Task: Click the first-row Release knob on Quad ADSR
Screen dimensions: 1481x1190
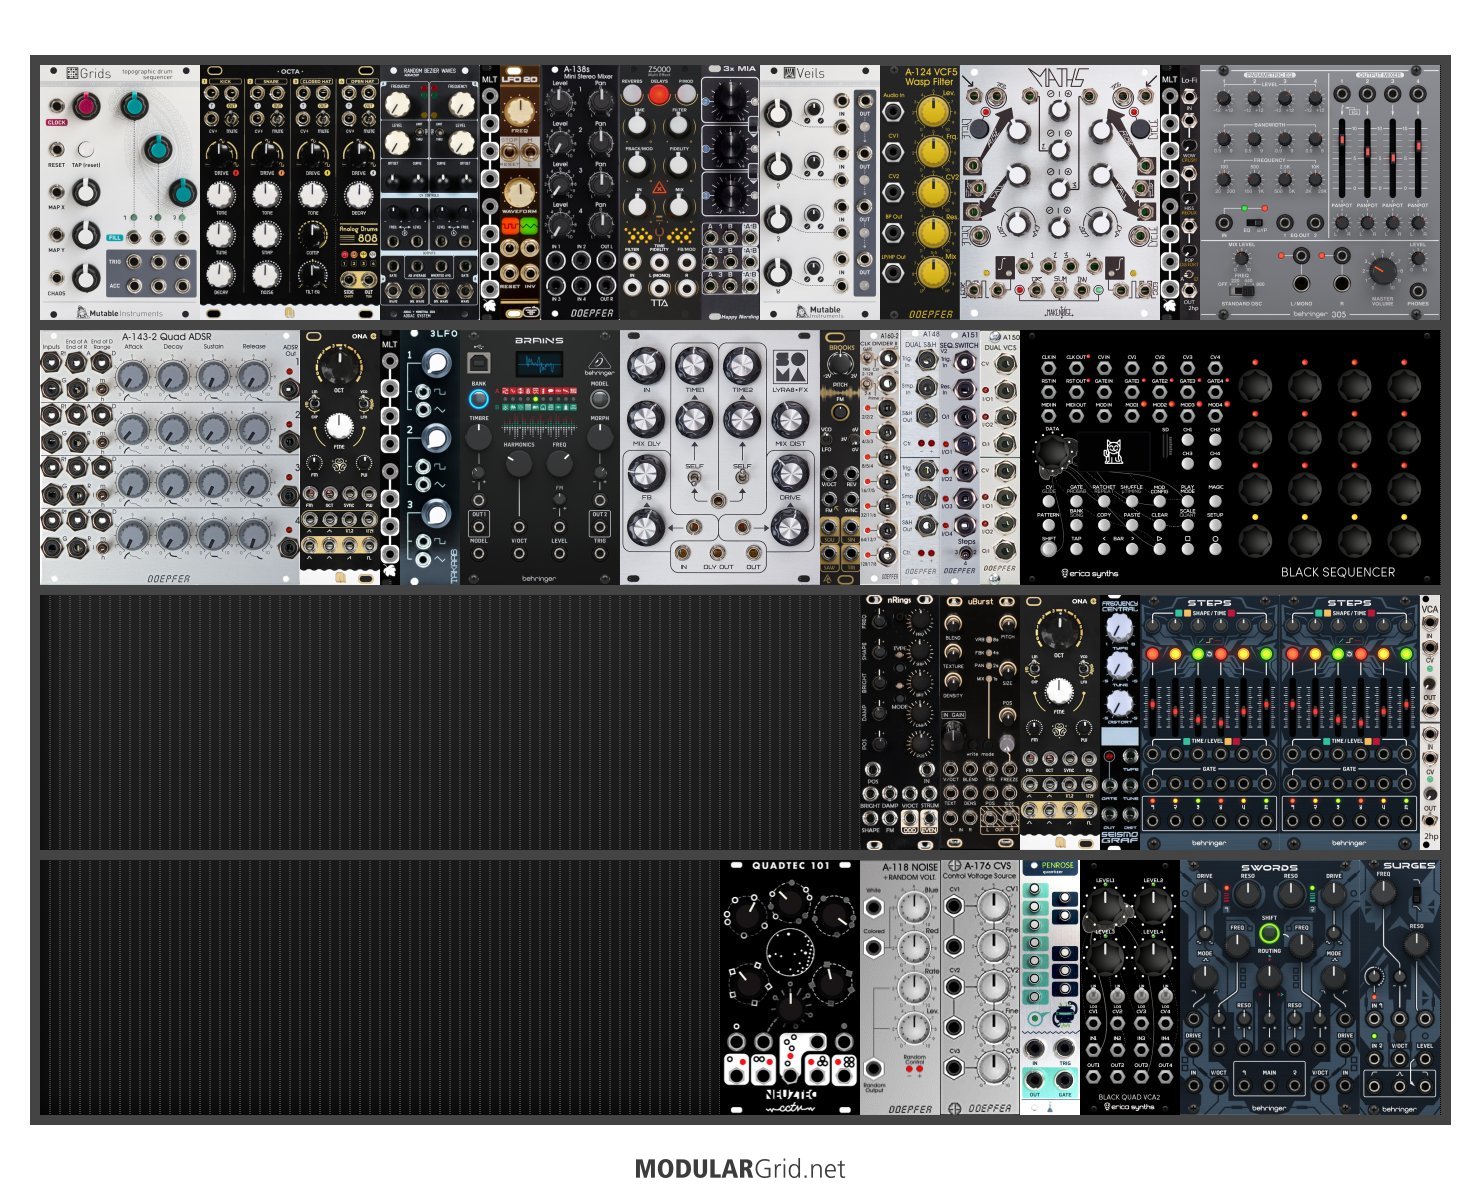Action: (254, 377)
